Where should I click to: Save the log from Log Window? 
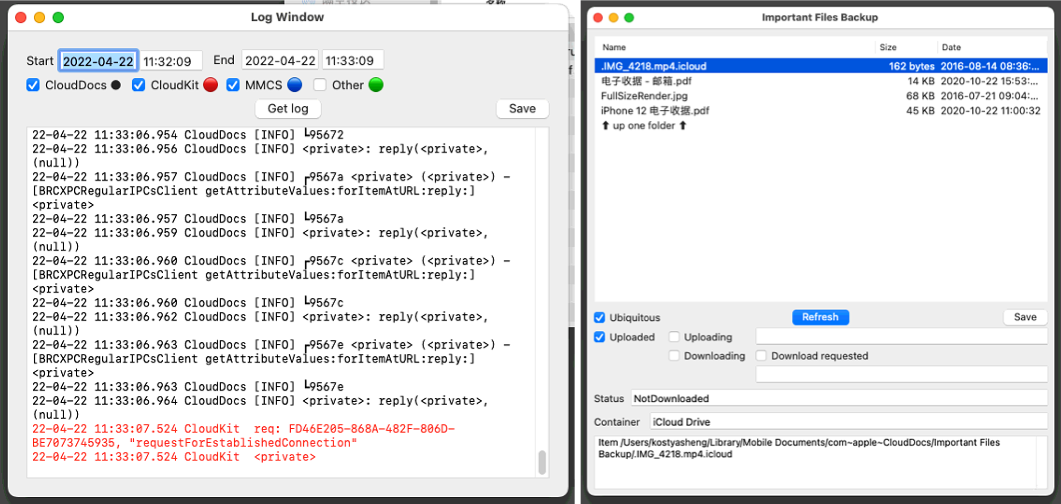point(522,109)
